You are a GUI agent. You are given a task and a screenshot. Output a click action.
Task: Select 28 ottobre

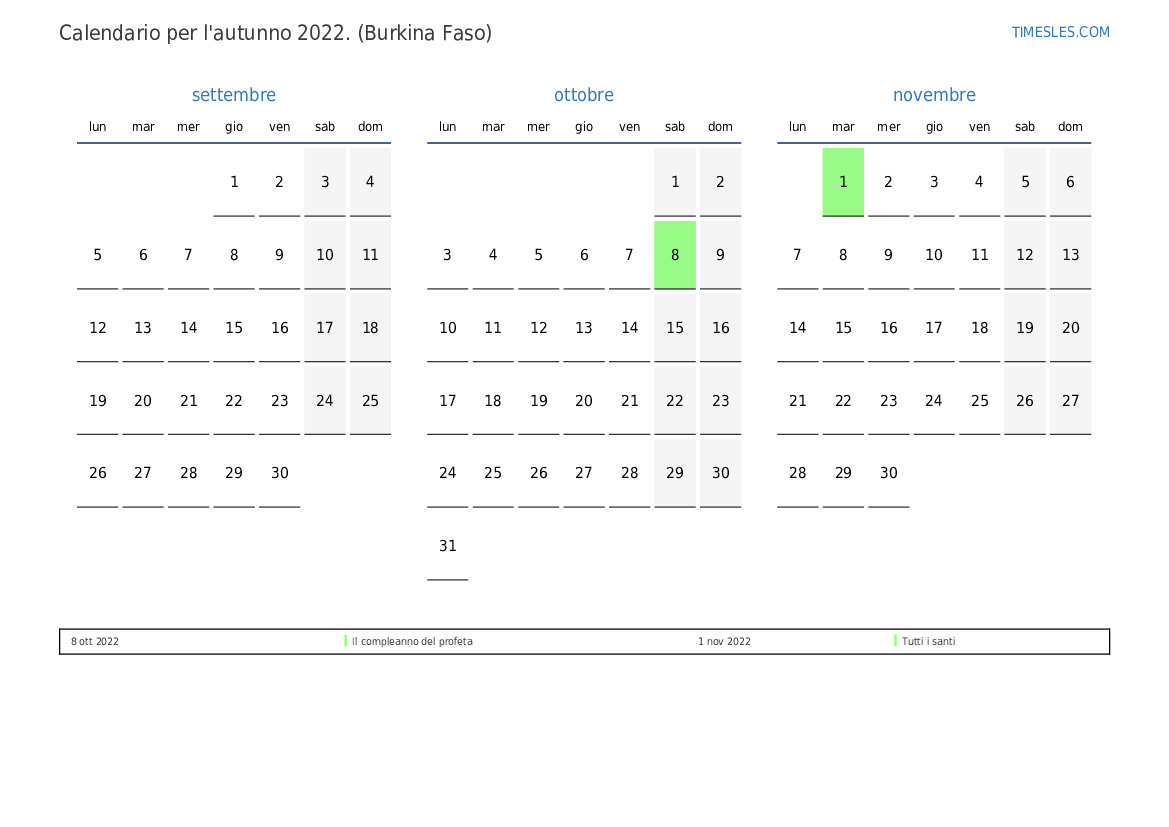(629, 474)
